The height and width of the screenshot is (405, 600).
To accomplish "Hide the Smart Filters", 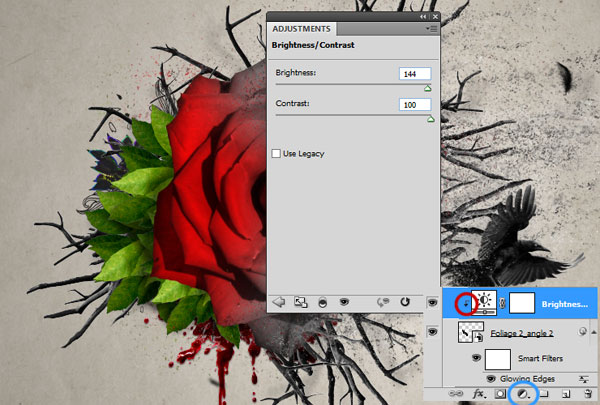I will tap(475, 357).
